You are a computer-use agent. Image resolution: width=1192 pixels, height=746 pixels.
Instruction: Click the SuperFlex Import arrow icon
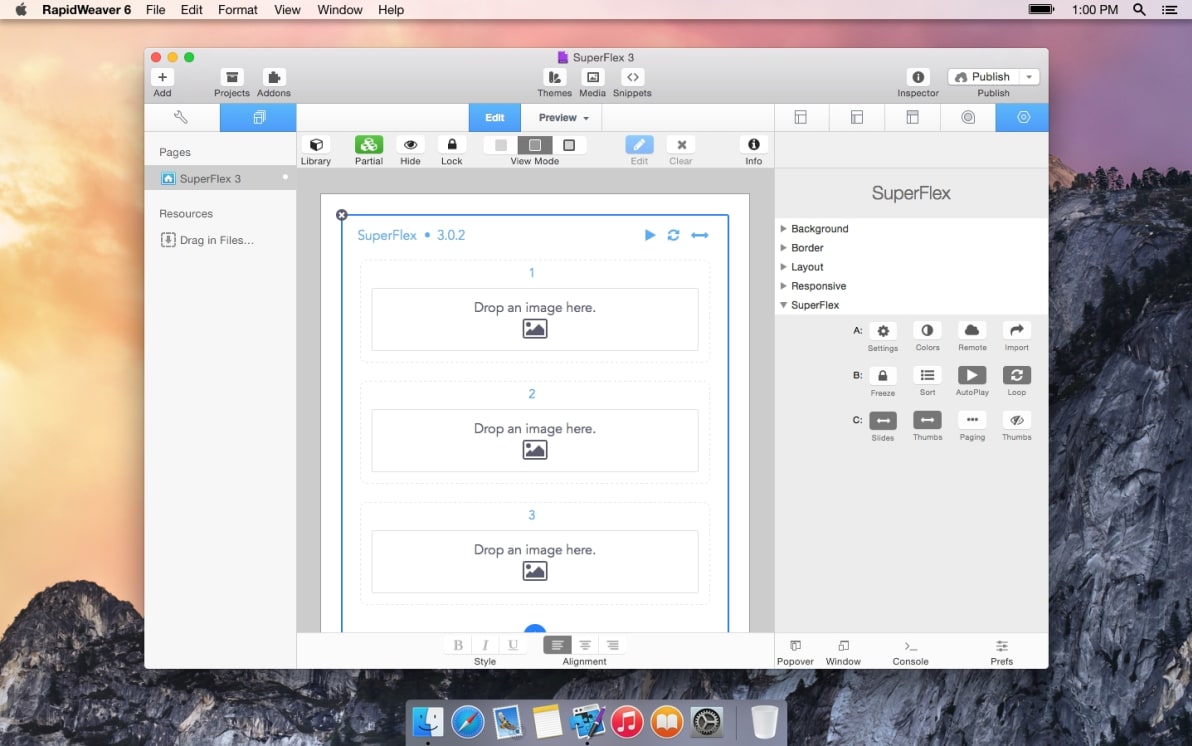[1016, 331]
